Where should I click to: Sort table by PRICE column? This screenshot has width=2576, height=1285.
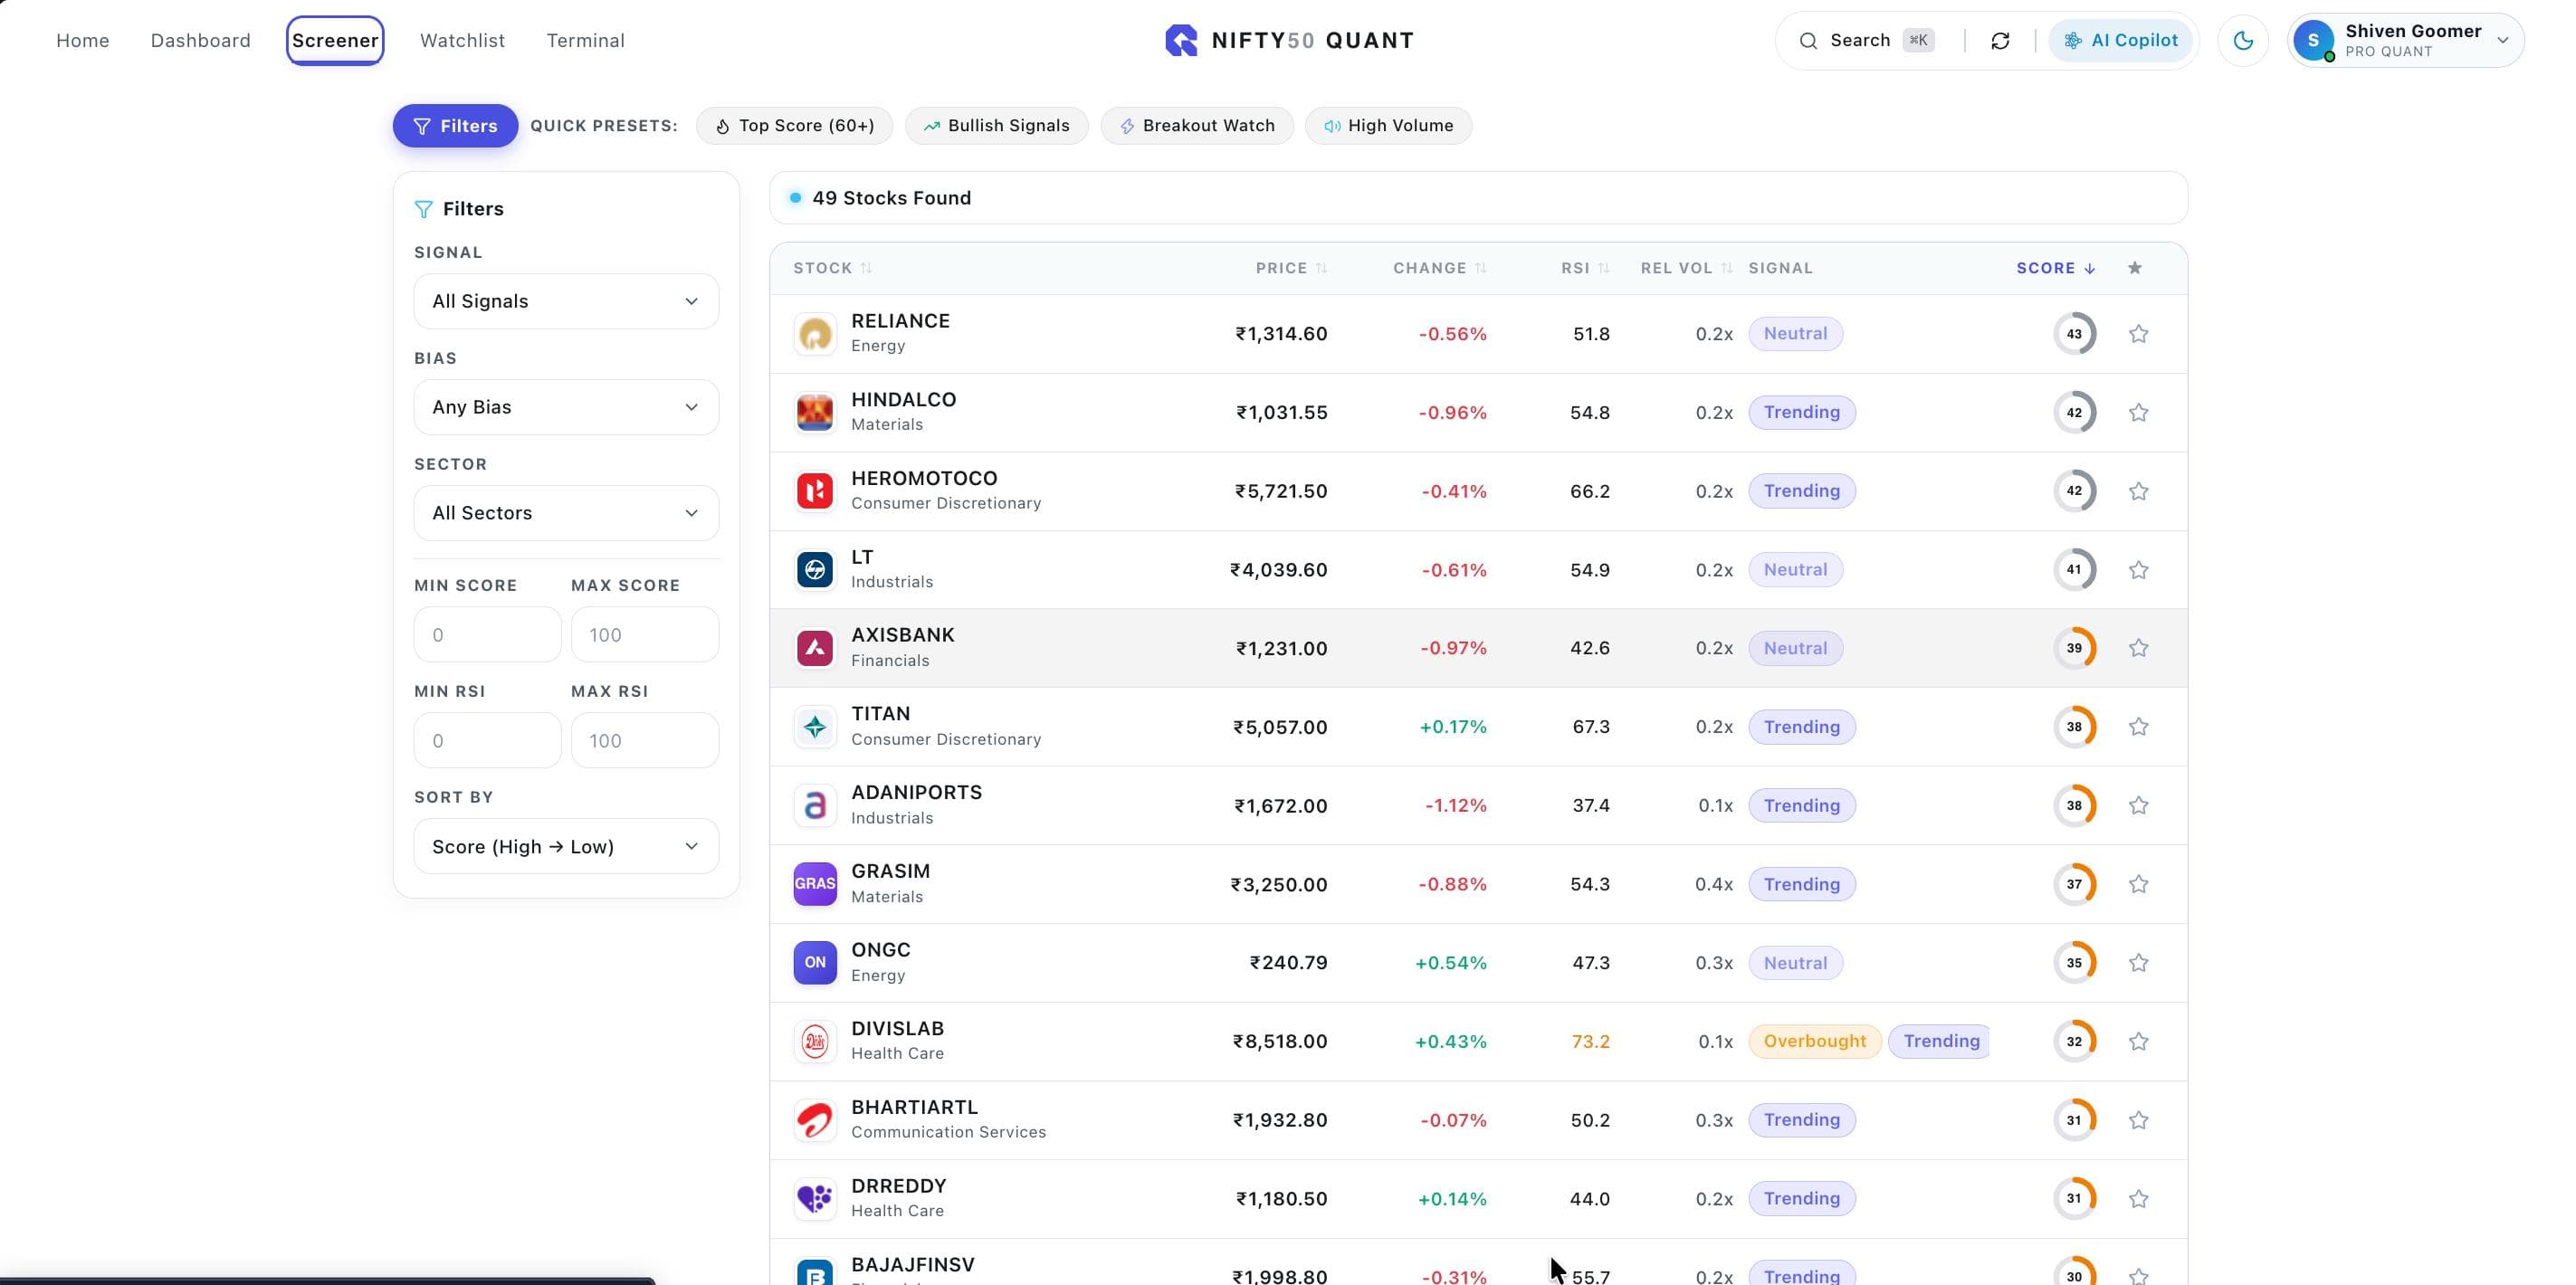(x=1291, y=268)
